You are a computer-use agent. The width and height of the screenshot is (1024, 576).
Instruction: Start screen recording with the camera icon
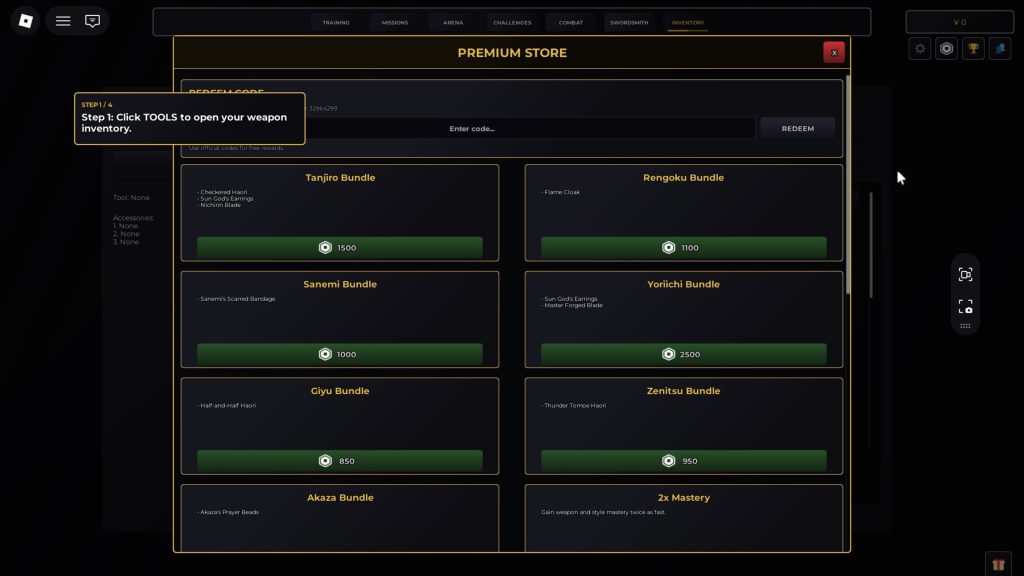click(x=965, y=275)
